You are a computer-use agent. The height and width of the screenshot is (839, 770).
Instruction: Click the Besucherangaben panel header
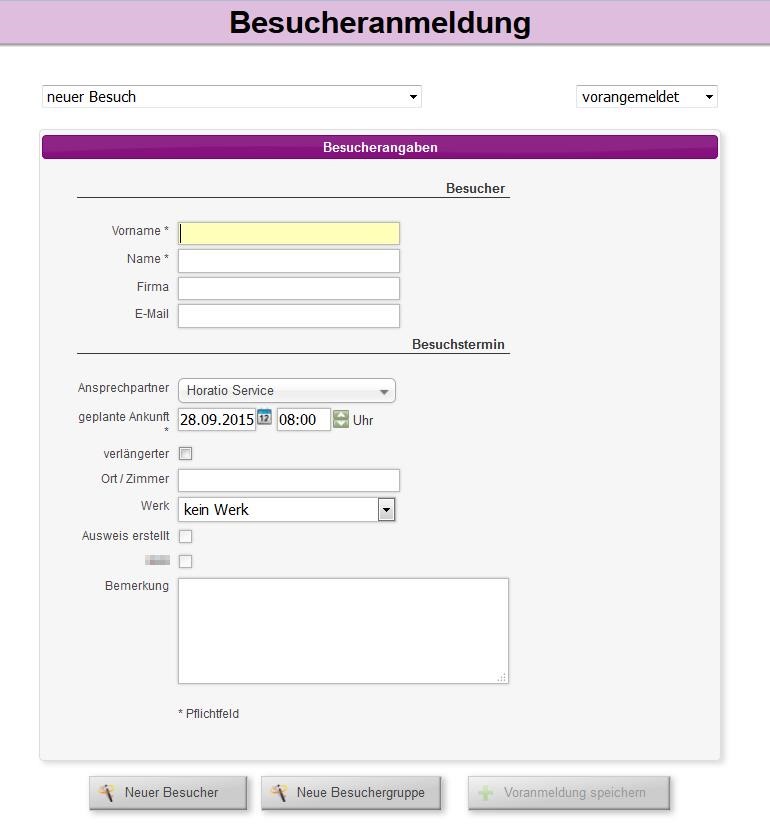379,147
